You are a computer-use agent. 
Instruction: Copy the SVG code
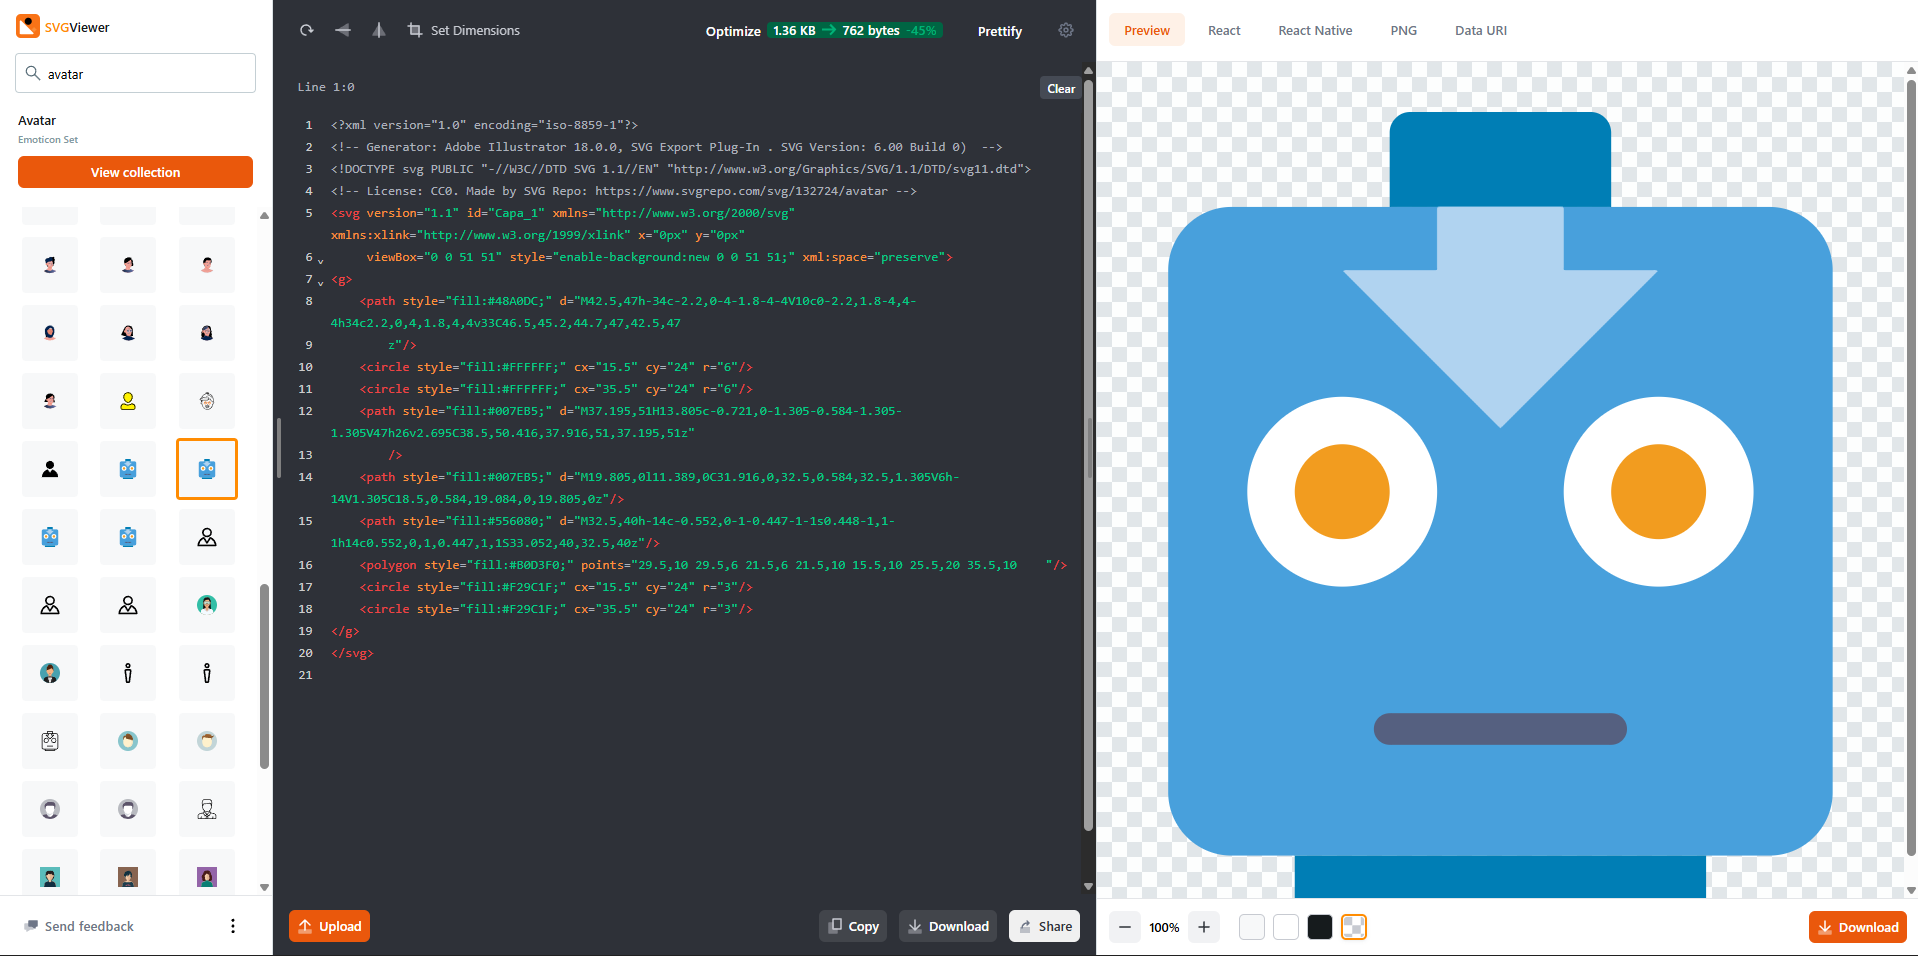coord(853,926)
